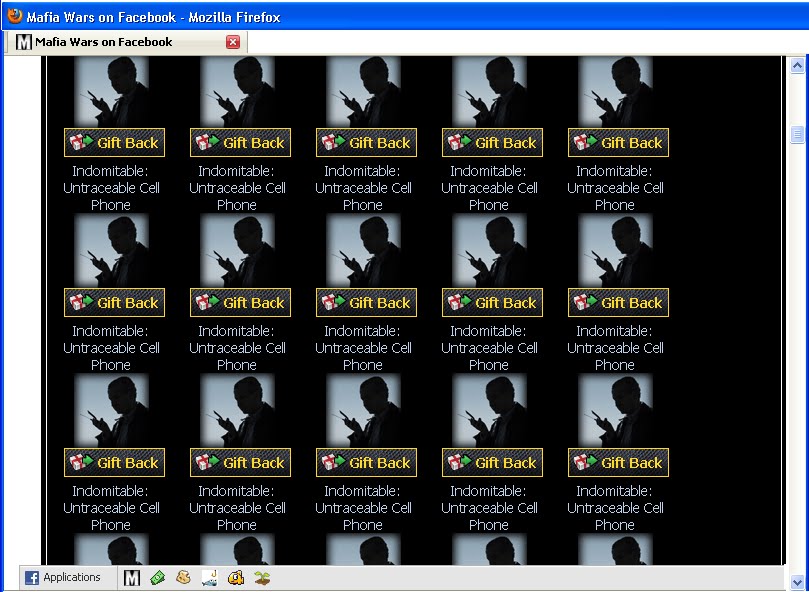The image size is (809, 592).
Task: Open the green sprout farming app icon
Action: (262, 578)
